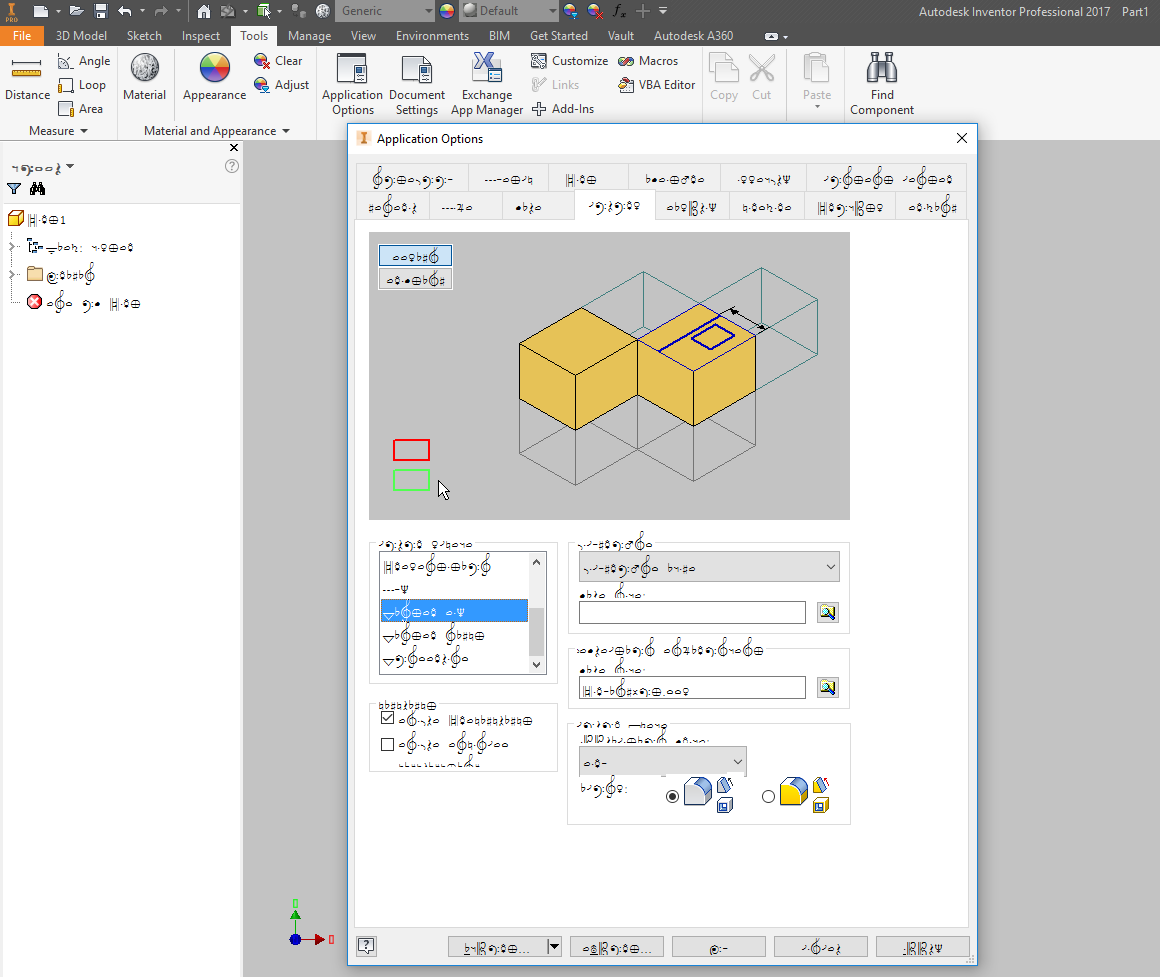Image resolution: width=1160 pixels, height=977 pixels.
Task: Open the Default lighting dropdown in Quick Access toolbar
Action: click(x=508, y=12)
